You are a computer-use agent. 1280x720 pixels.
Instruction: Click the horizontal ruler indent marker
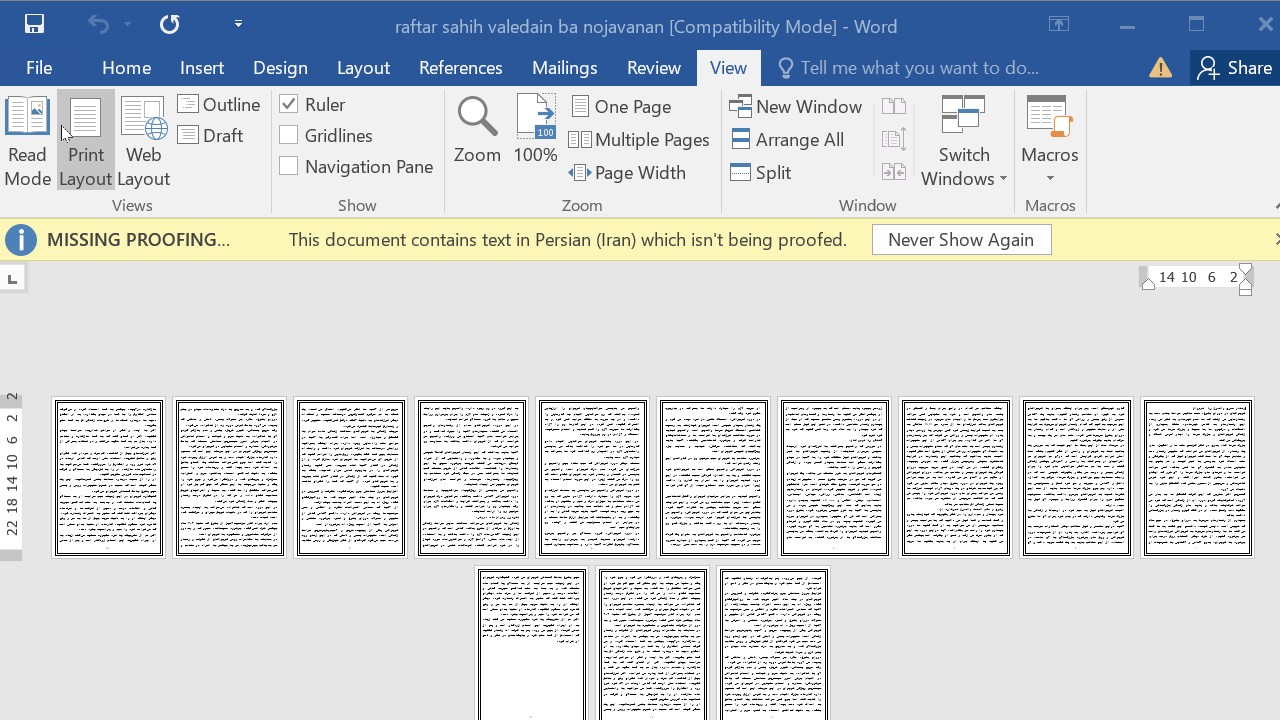tap(1245, 278)
